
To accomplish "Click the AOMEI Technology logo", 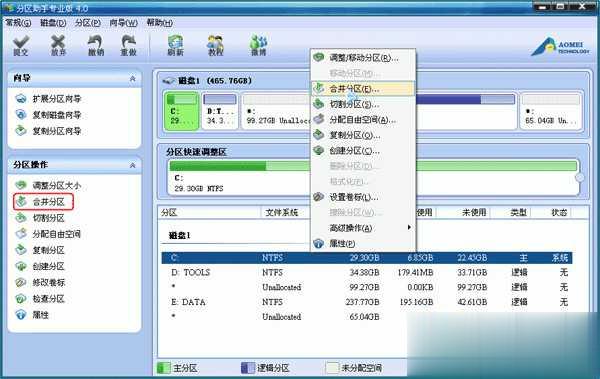I will pos(560,47).
